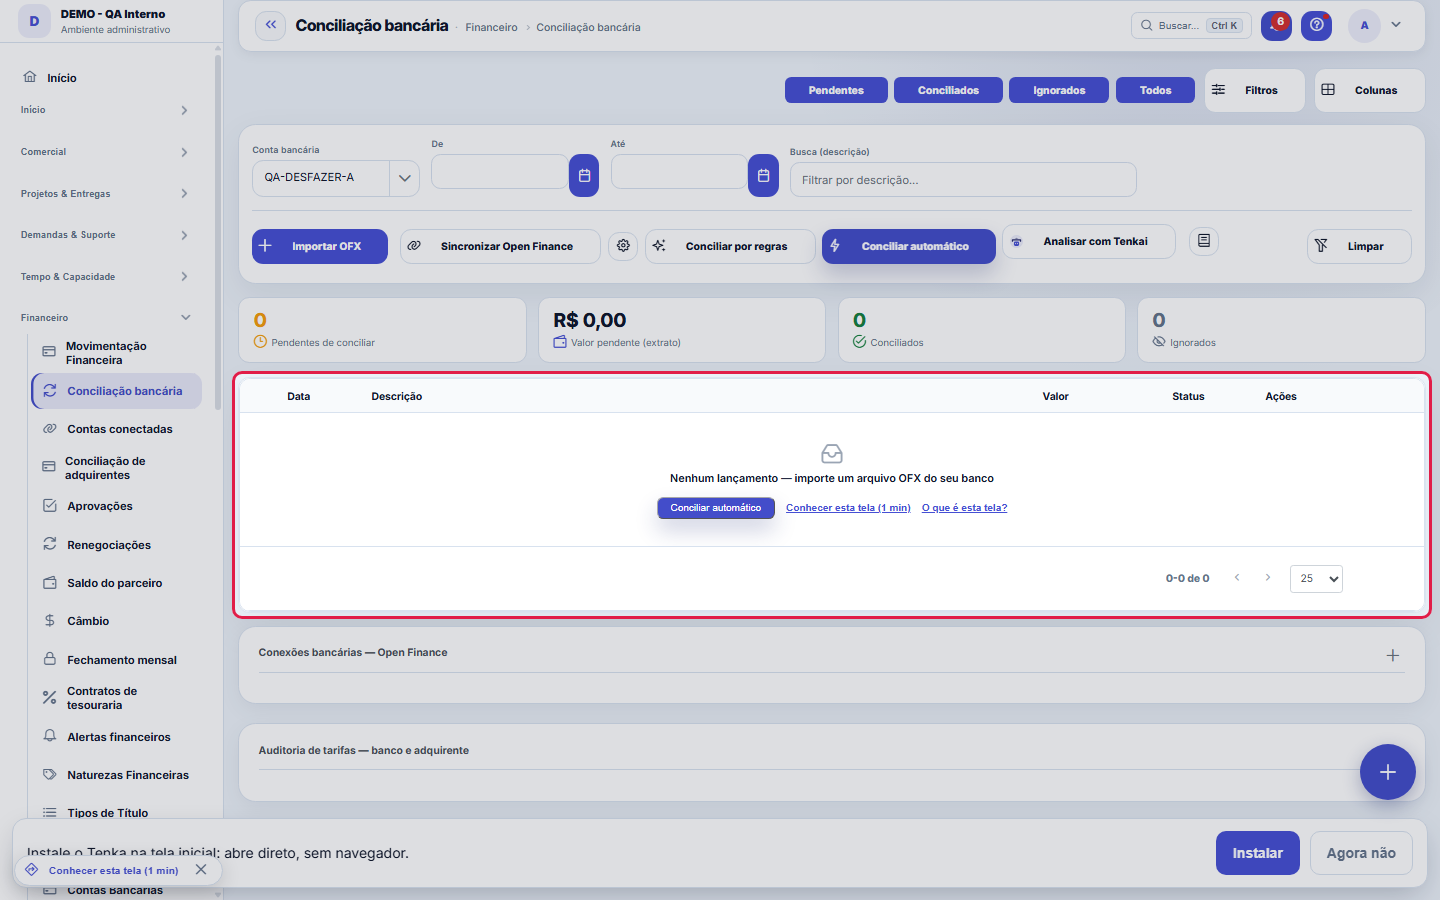The width and height of the screenshot is (1440, 900).
Task: Collapse sidebar with double-chevron icon
Action: tap(270, 25)
